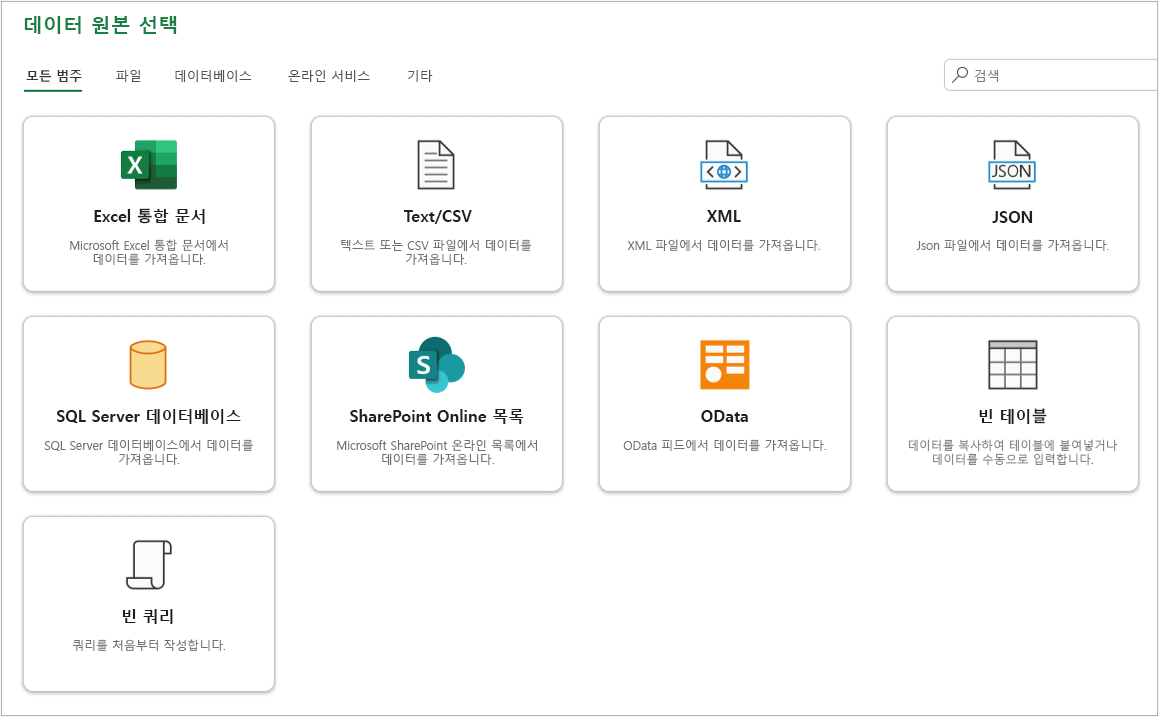Viewport: 1159px width, 717px height.
Task: Click description 'OData 피드에서 데이터를 가져옵니다.'
Action: 724,446
